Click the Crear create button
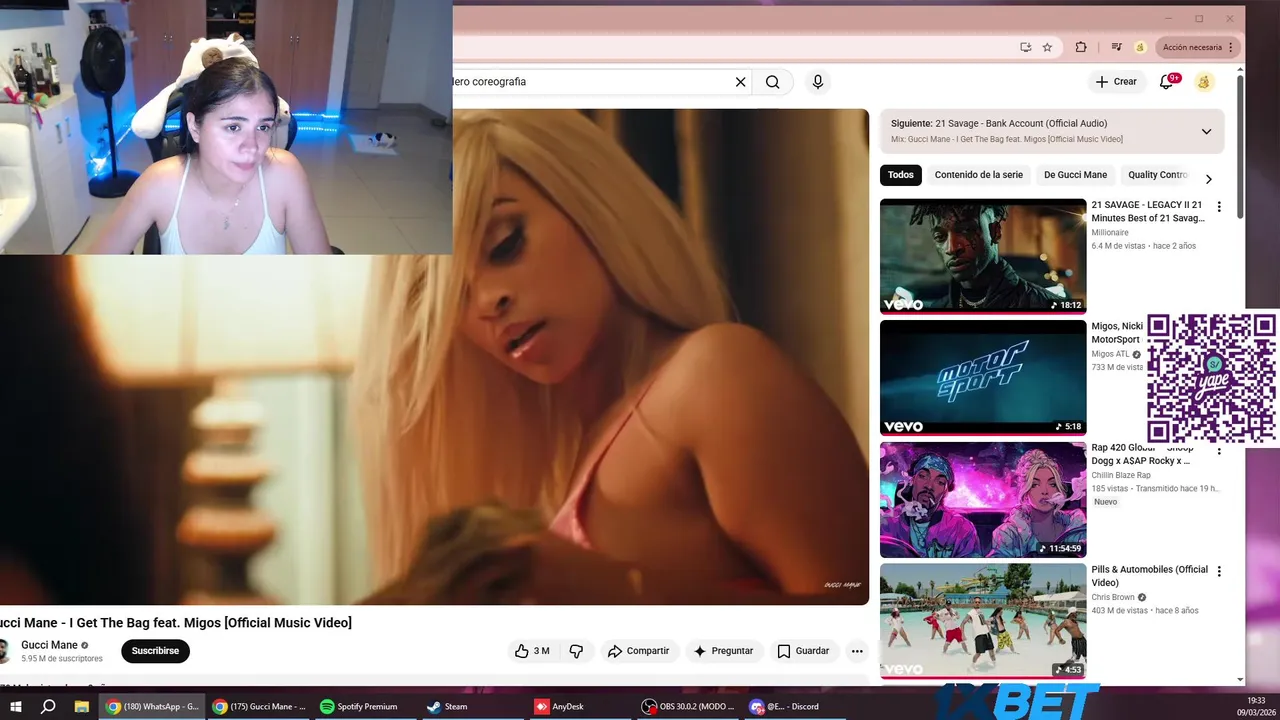 pos(1116,82)
